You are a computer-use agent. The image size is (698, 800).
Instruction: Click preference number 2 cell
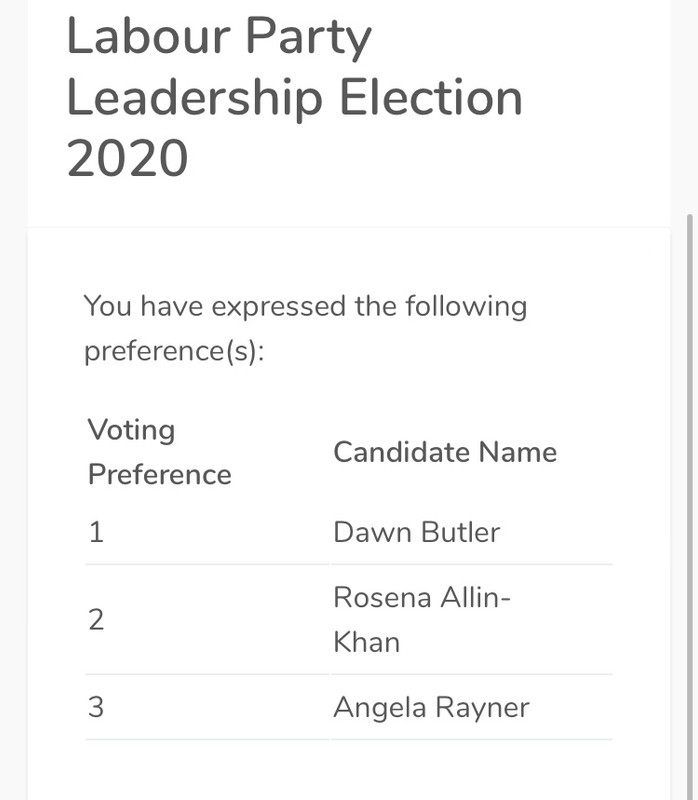coord(96,620)
